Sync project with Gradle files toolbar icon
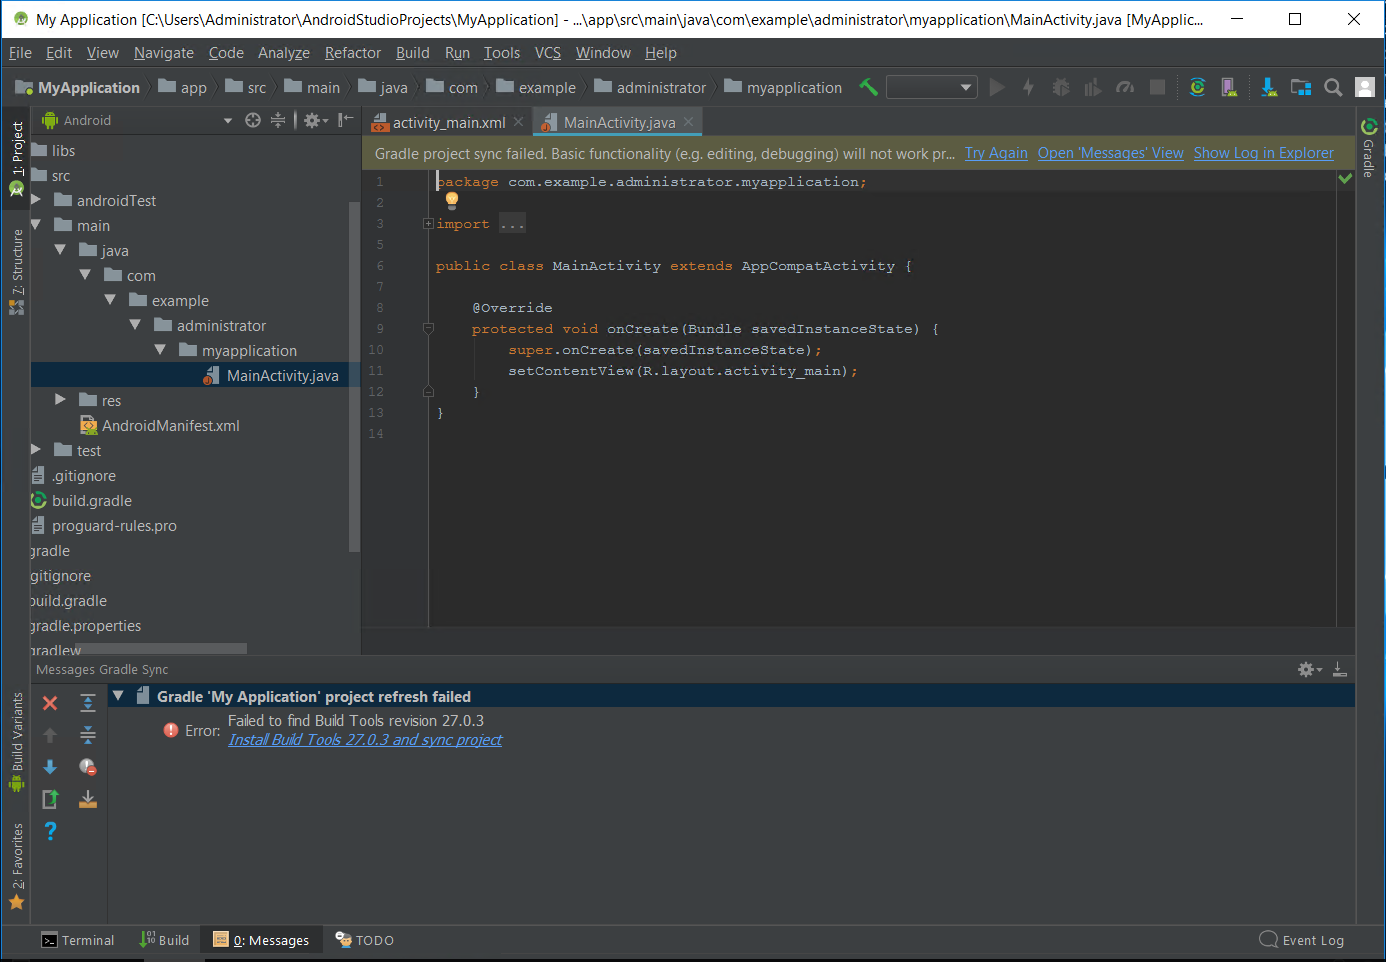 point(1197,87)
